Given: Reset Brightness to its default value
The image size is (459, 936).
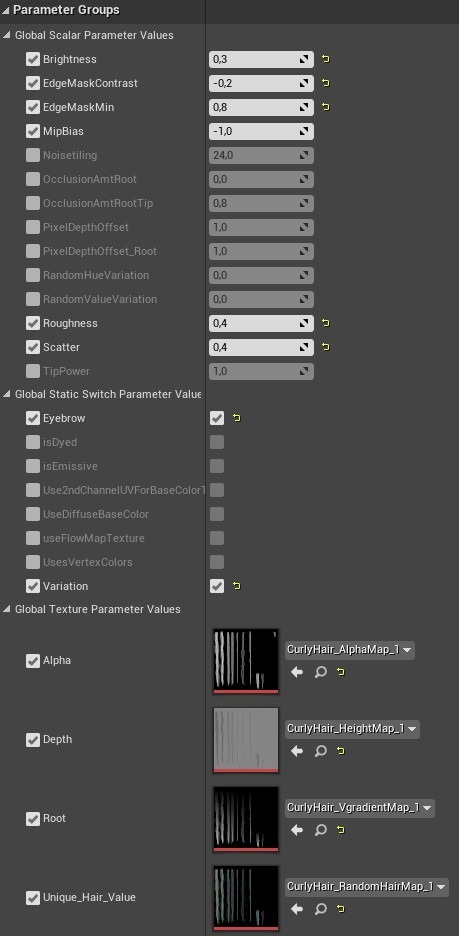Looking at the screenshot, I should click(x=326, y=59).
